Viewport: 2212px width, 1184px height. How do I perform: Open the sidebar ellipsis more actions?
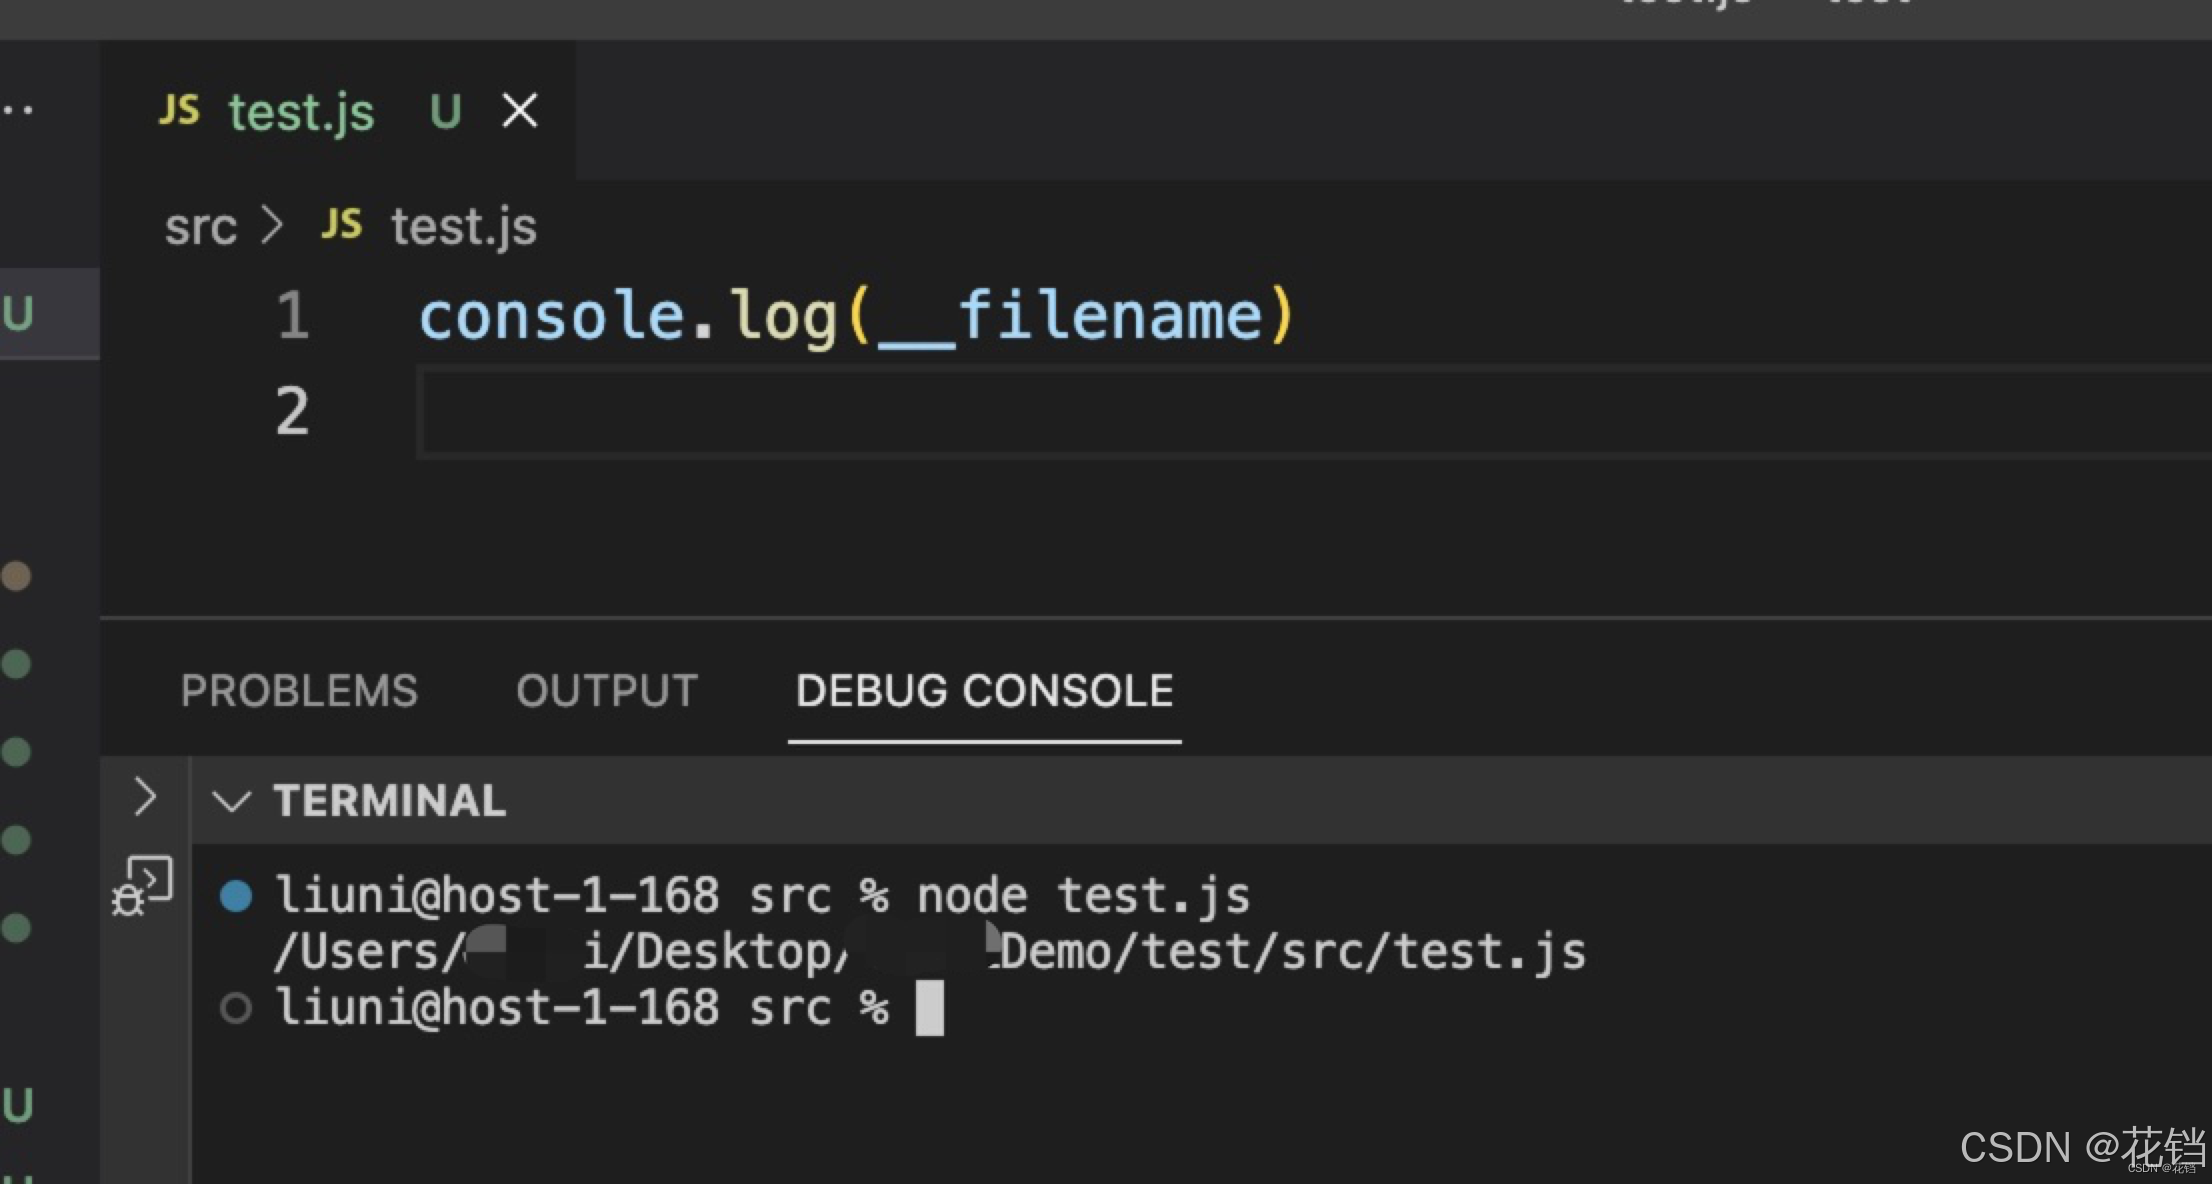click(x=18, y=110)
